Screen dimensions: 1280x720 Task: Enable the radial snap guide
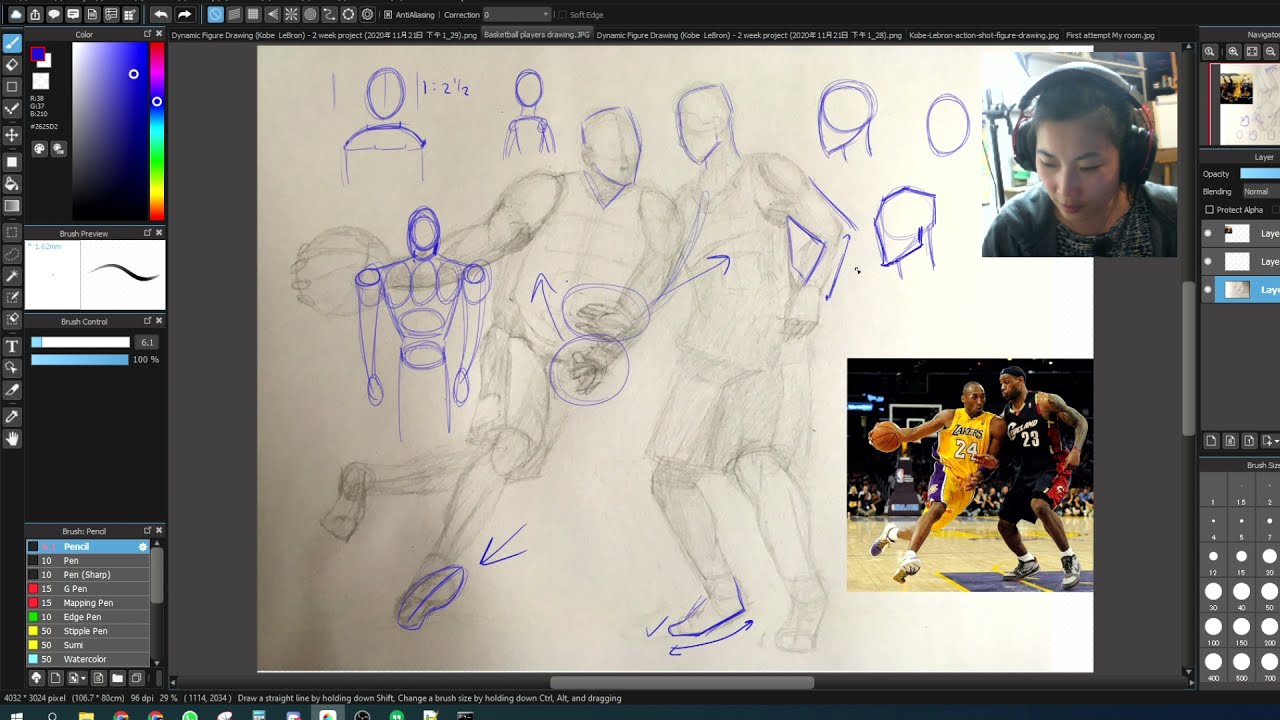[291, 15]
